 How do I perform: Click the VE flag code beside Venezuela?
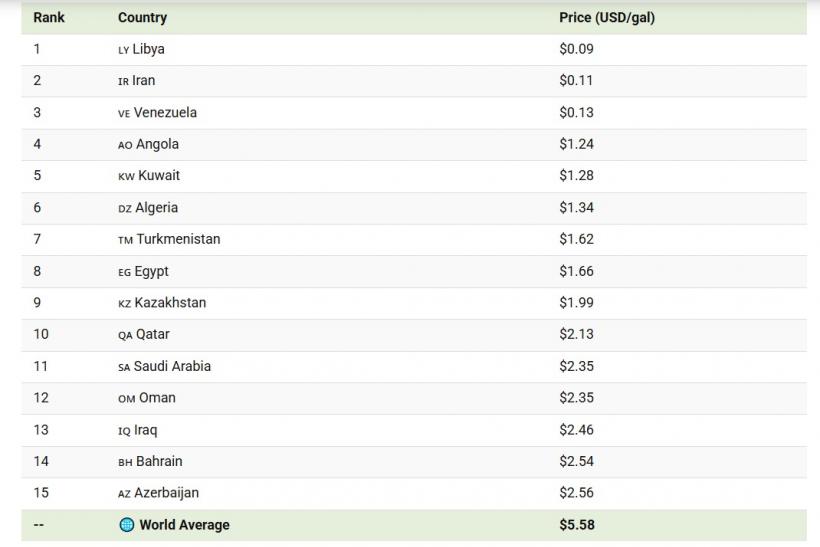click(124, 113)
